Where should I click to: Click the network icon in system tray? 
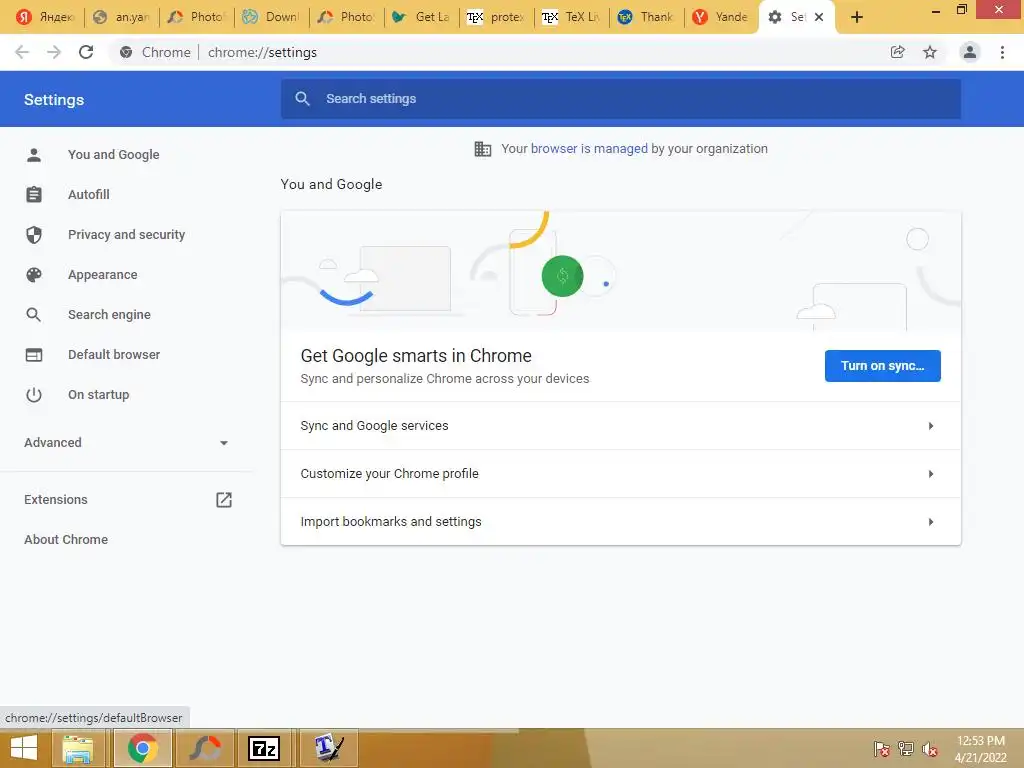[906, 749]
